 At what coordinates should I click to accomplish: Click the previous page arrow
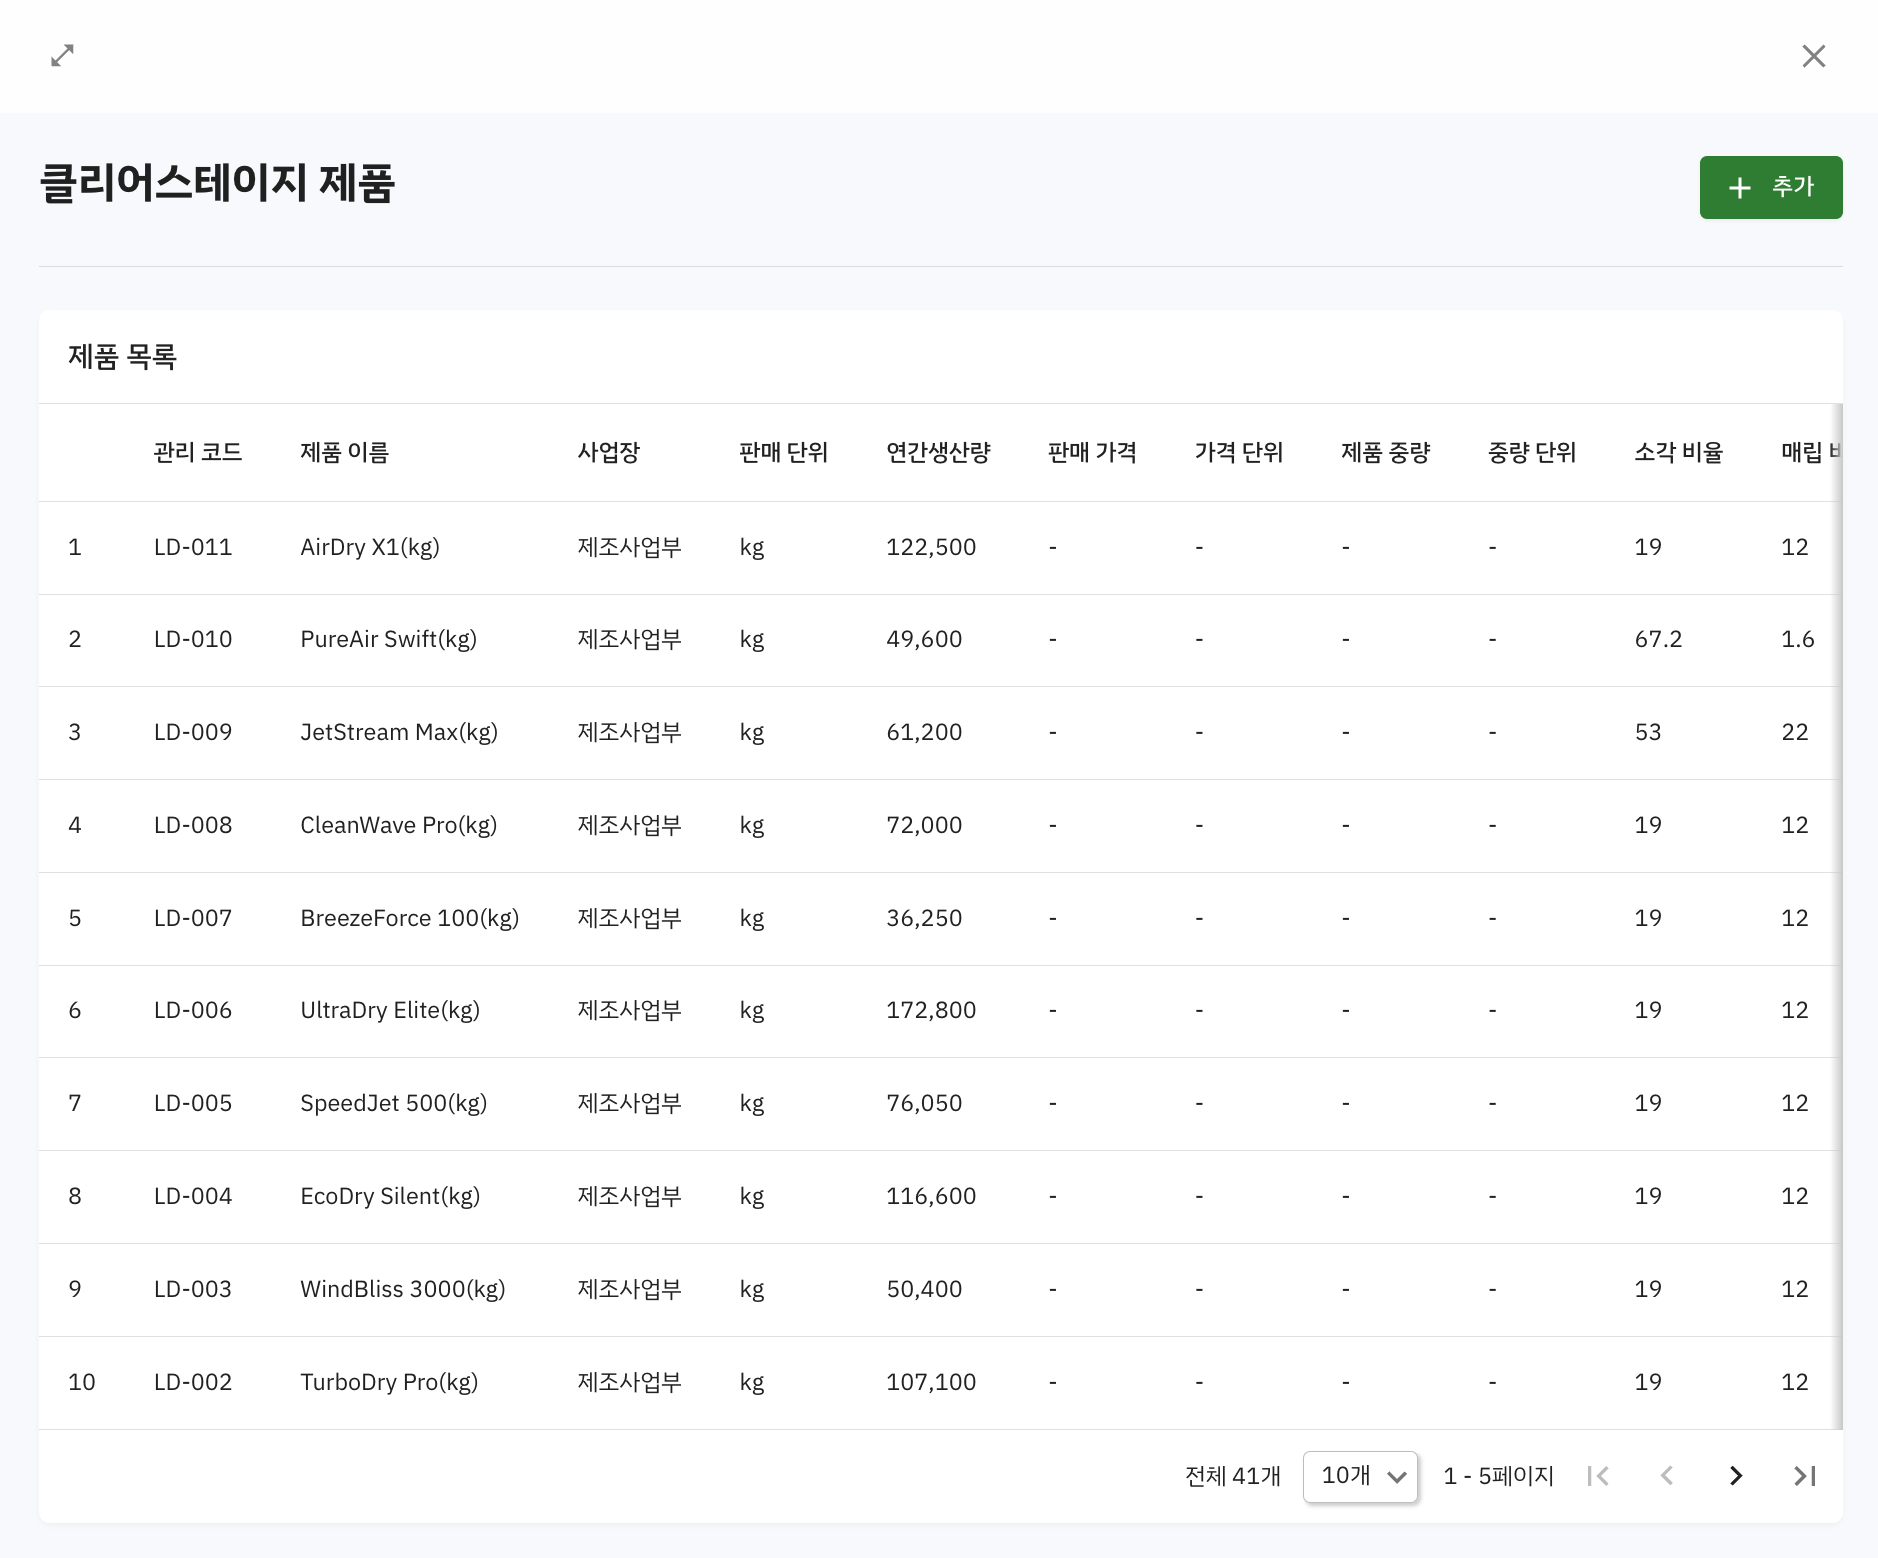tap(1667, 1476)
